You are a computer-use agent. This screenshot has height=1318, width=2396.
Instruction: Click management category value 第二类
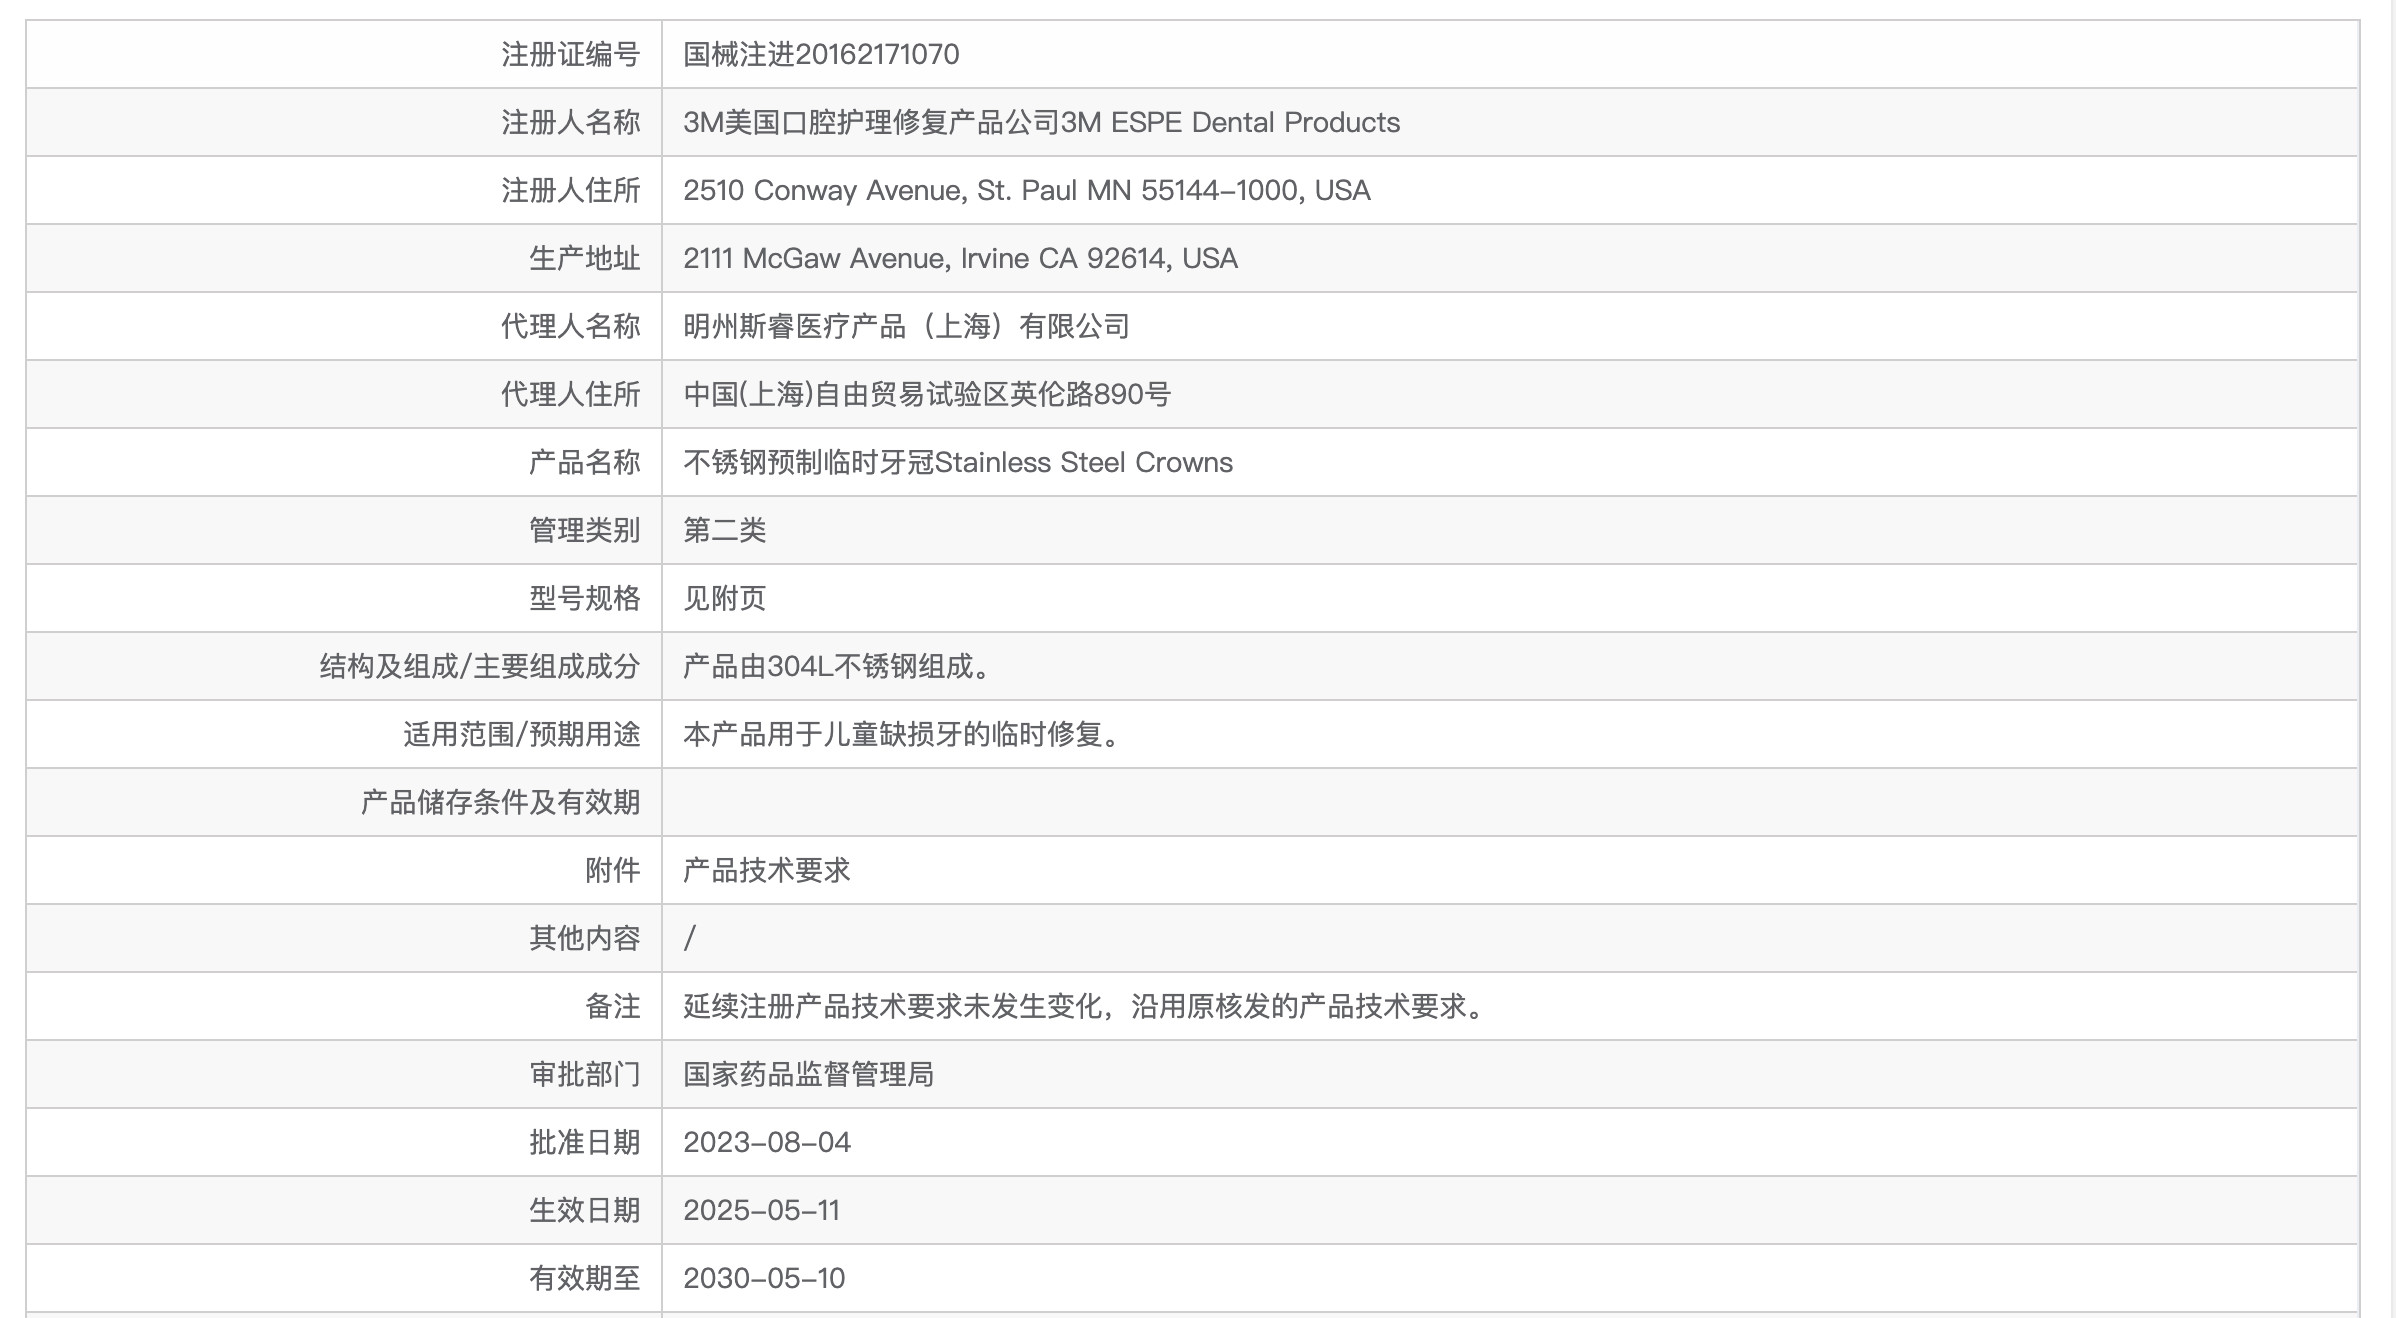[x=724, y=530]
